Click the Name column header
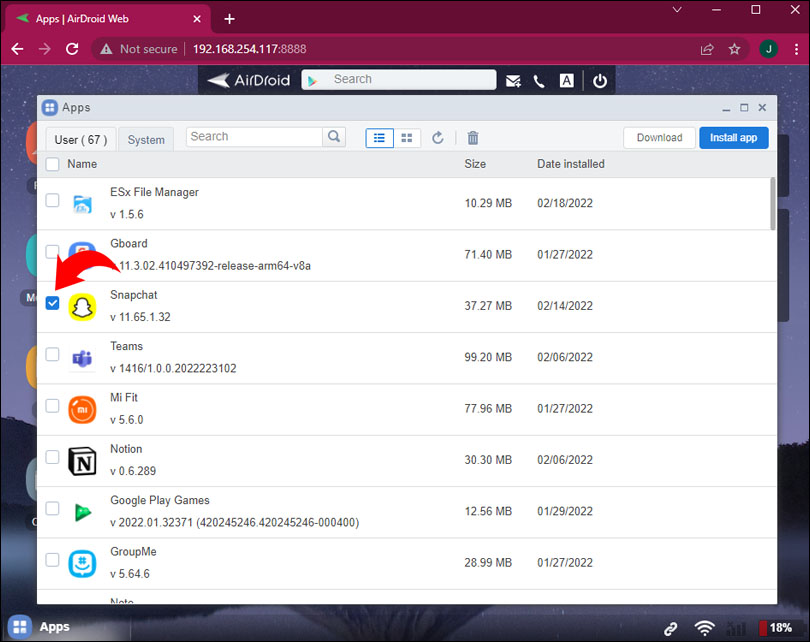 point(82,164)
